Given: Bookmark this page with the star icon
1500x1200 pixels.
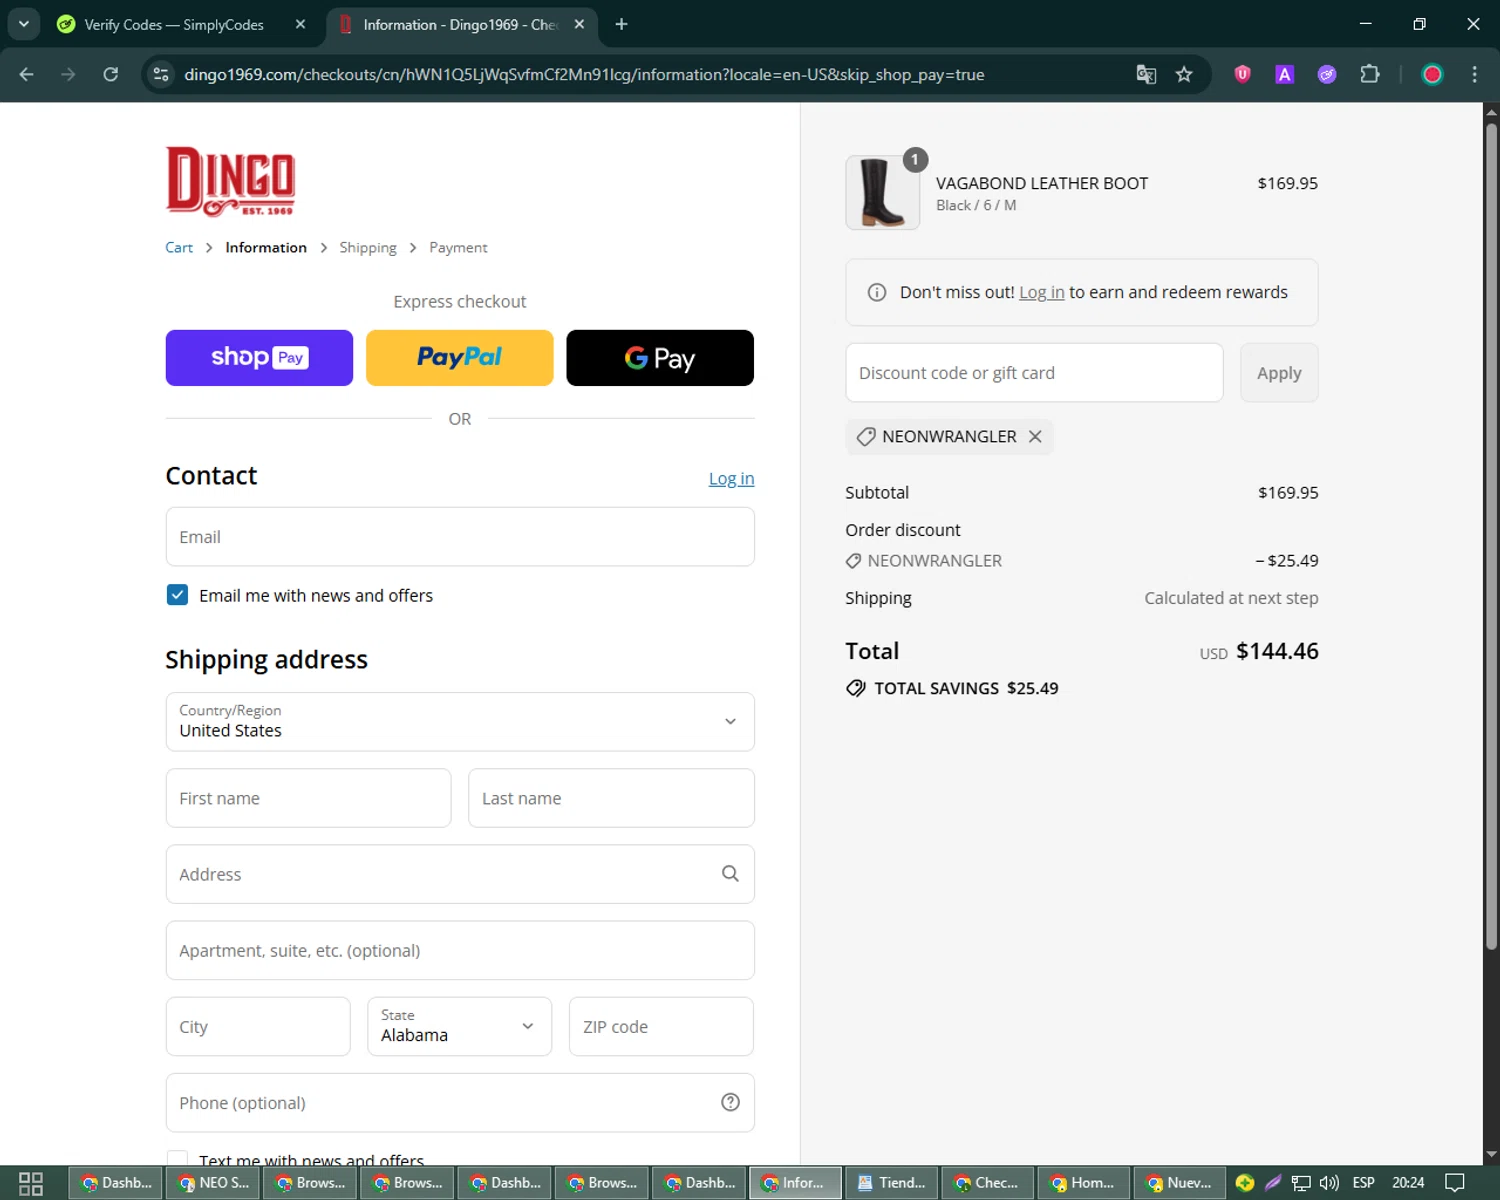Looking at the screenshot, I should pos(1184,74).
